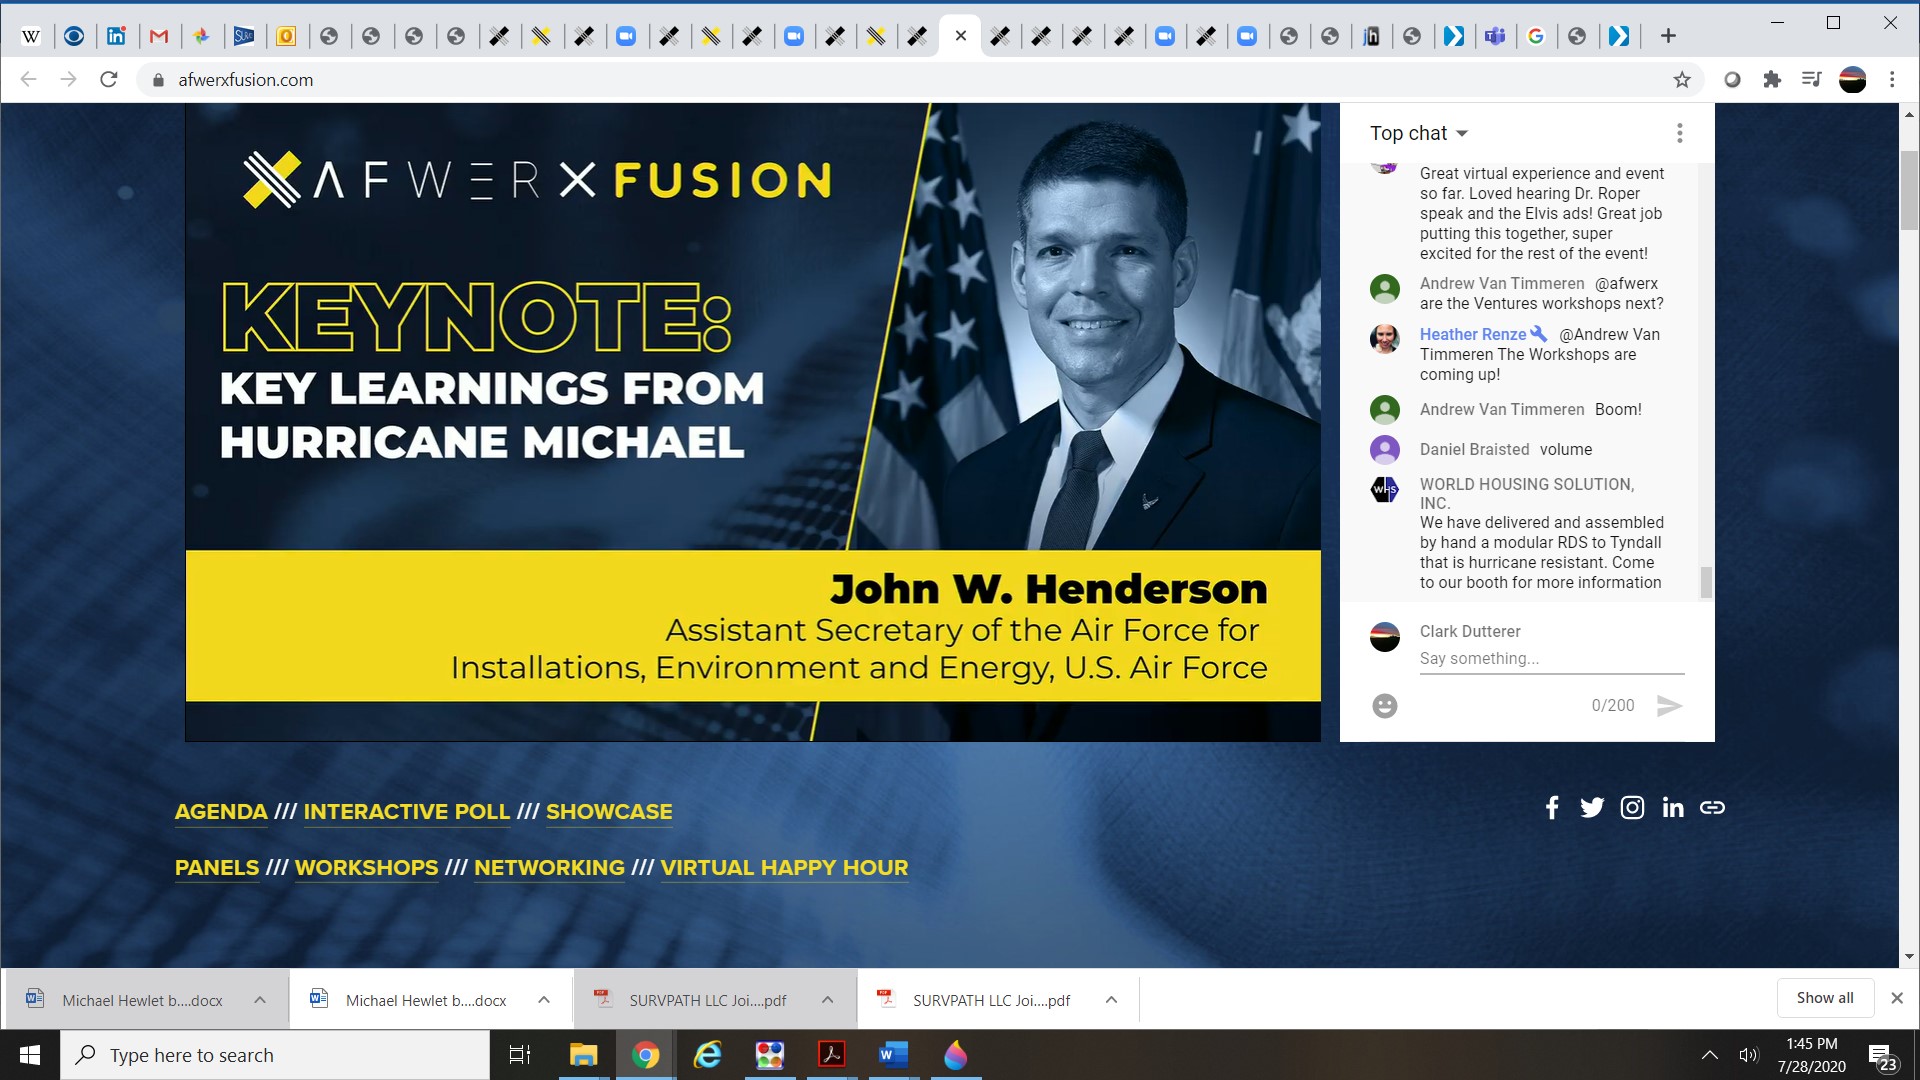
Task: Bookmark this page with the star icon
Action: [x=1682, y=80]
